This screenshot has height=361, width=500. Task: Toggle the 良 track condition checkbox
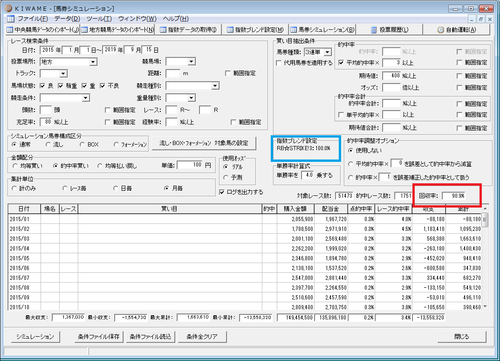(42, 86)
